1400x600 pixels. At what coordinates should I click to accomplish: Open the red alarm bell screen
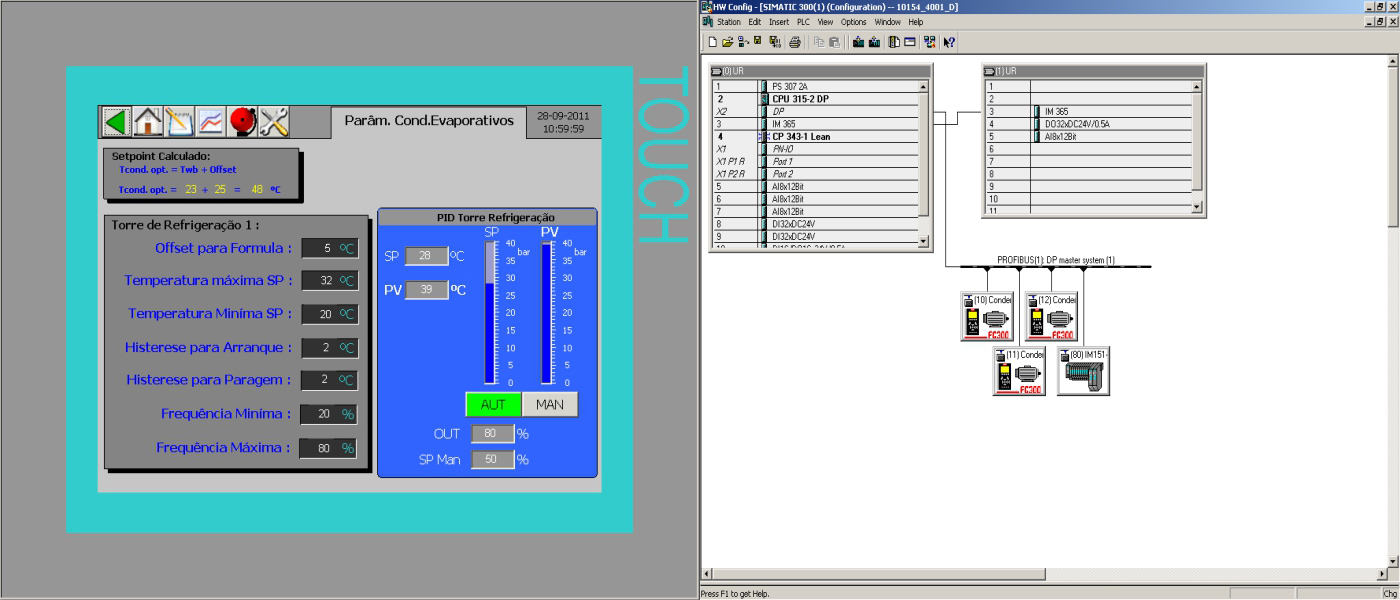click(243, 122)
